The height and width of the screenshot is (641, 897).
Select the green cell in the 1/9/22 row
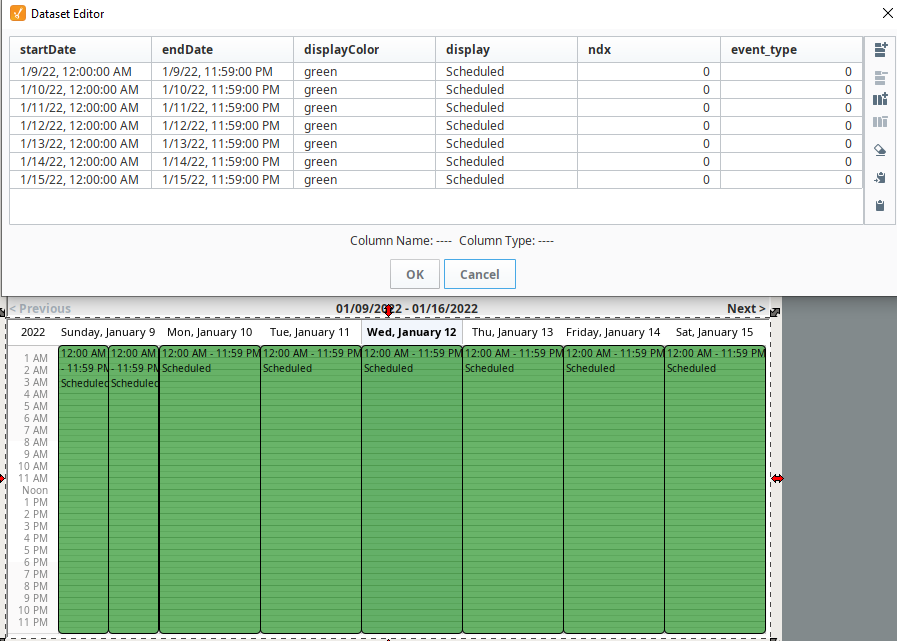[x=364, y=72]
